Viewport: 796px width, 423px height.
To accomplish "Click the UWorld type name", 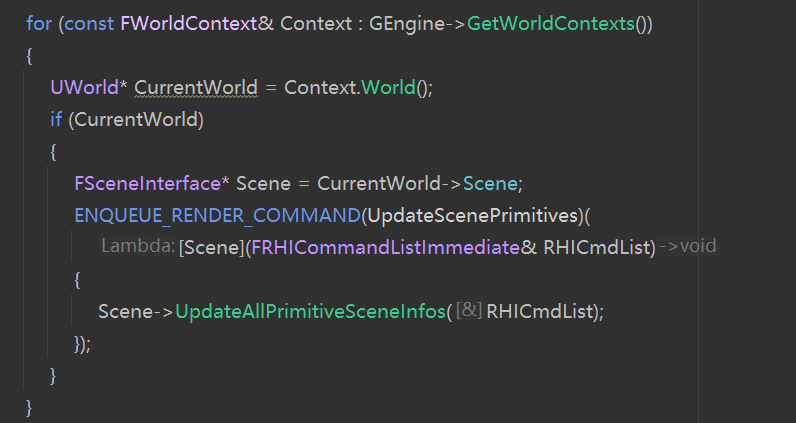I will click(84, 87).
